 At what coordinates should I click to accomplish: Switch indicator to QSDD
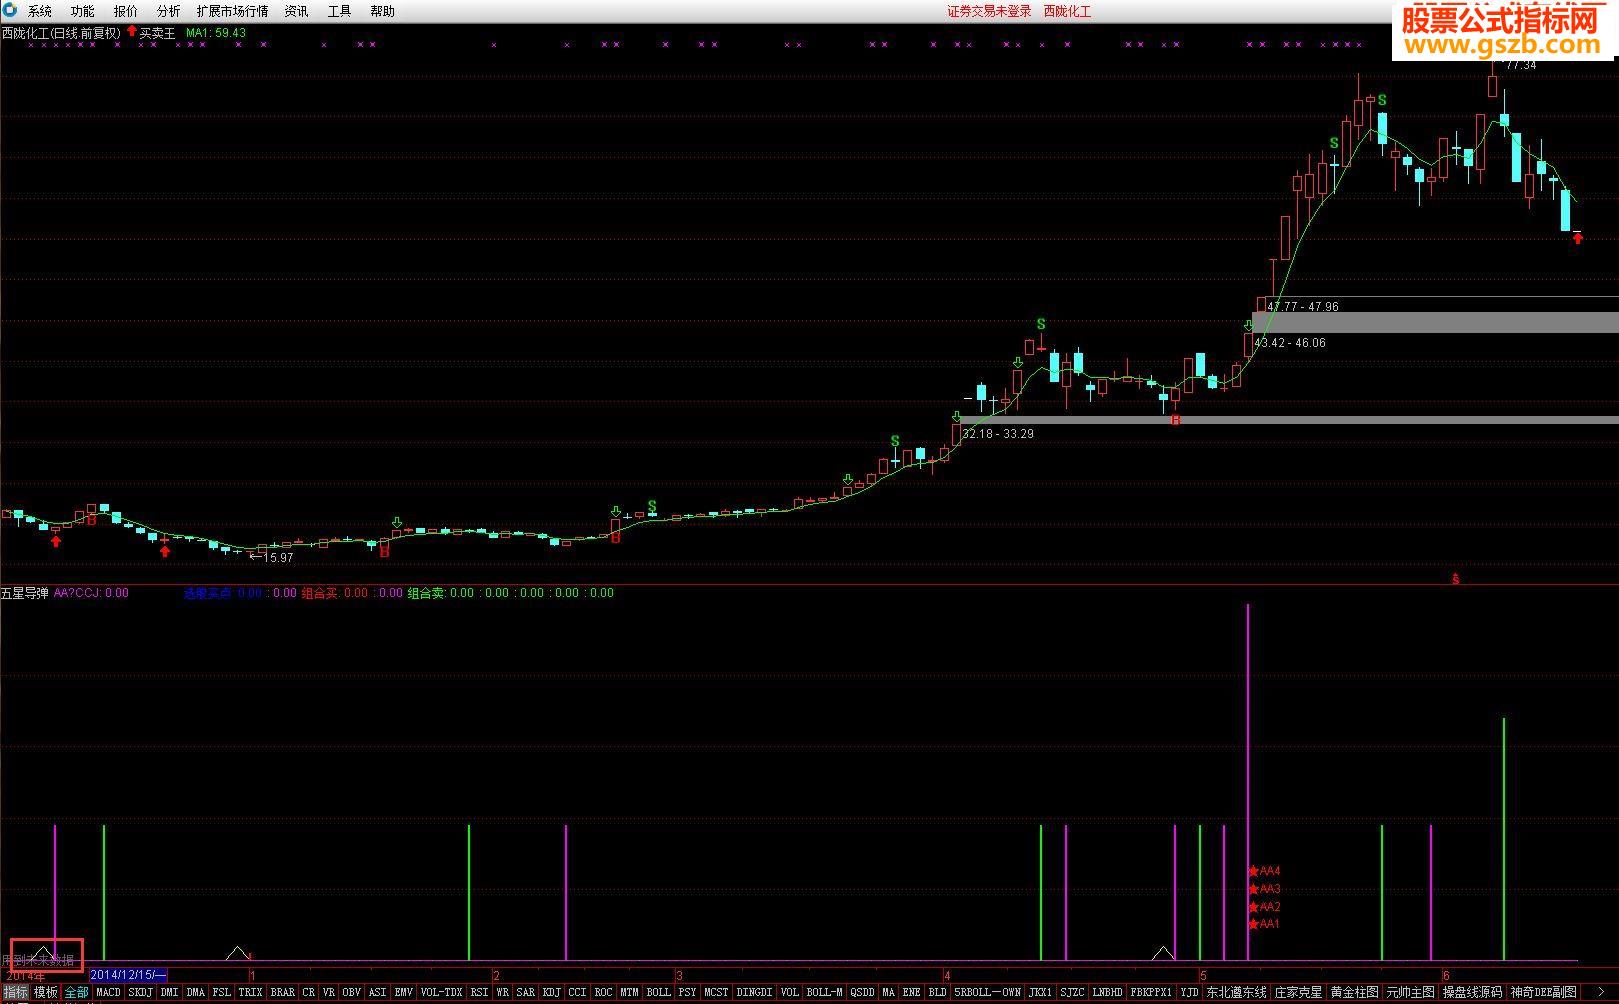click(862, 992)
